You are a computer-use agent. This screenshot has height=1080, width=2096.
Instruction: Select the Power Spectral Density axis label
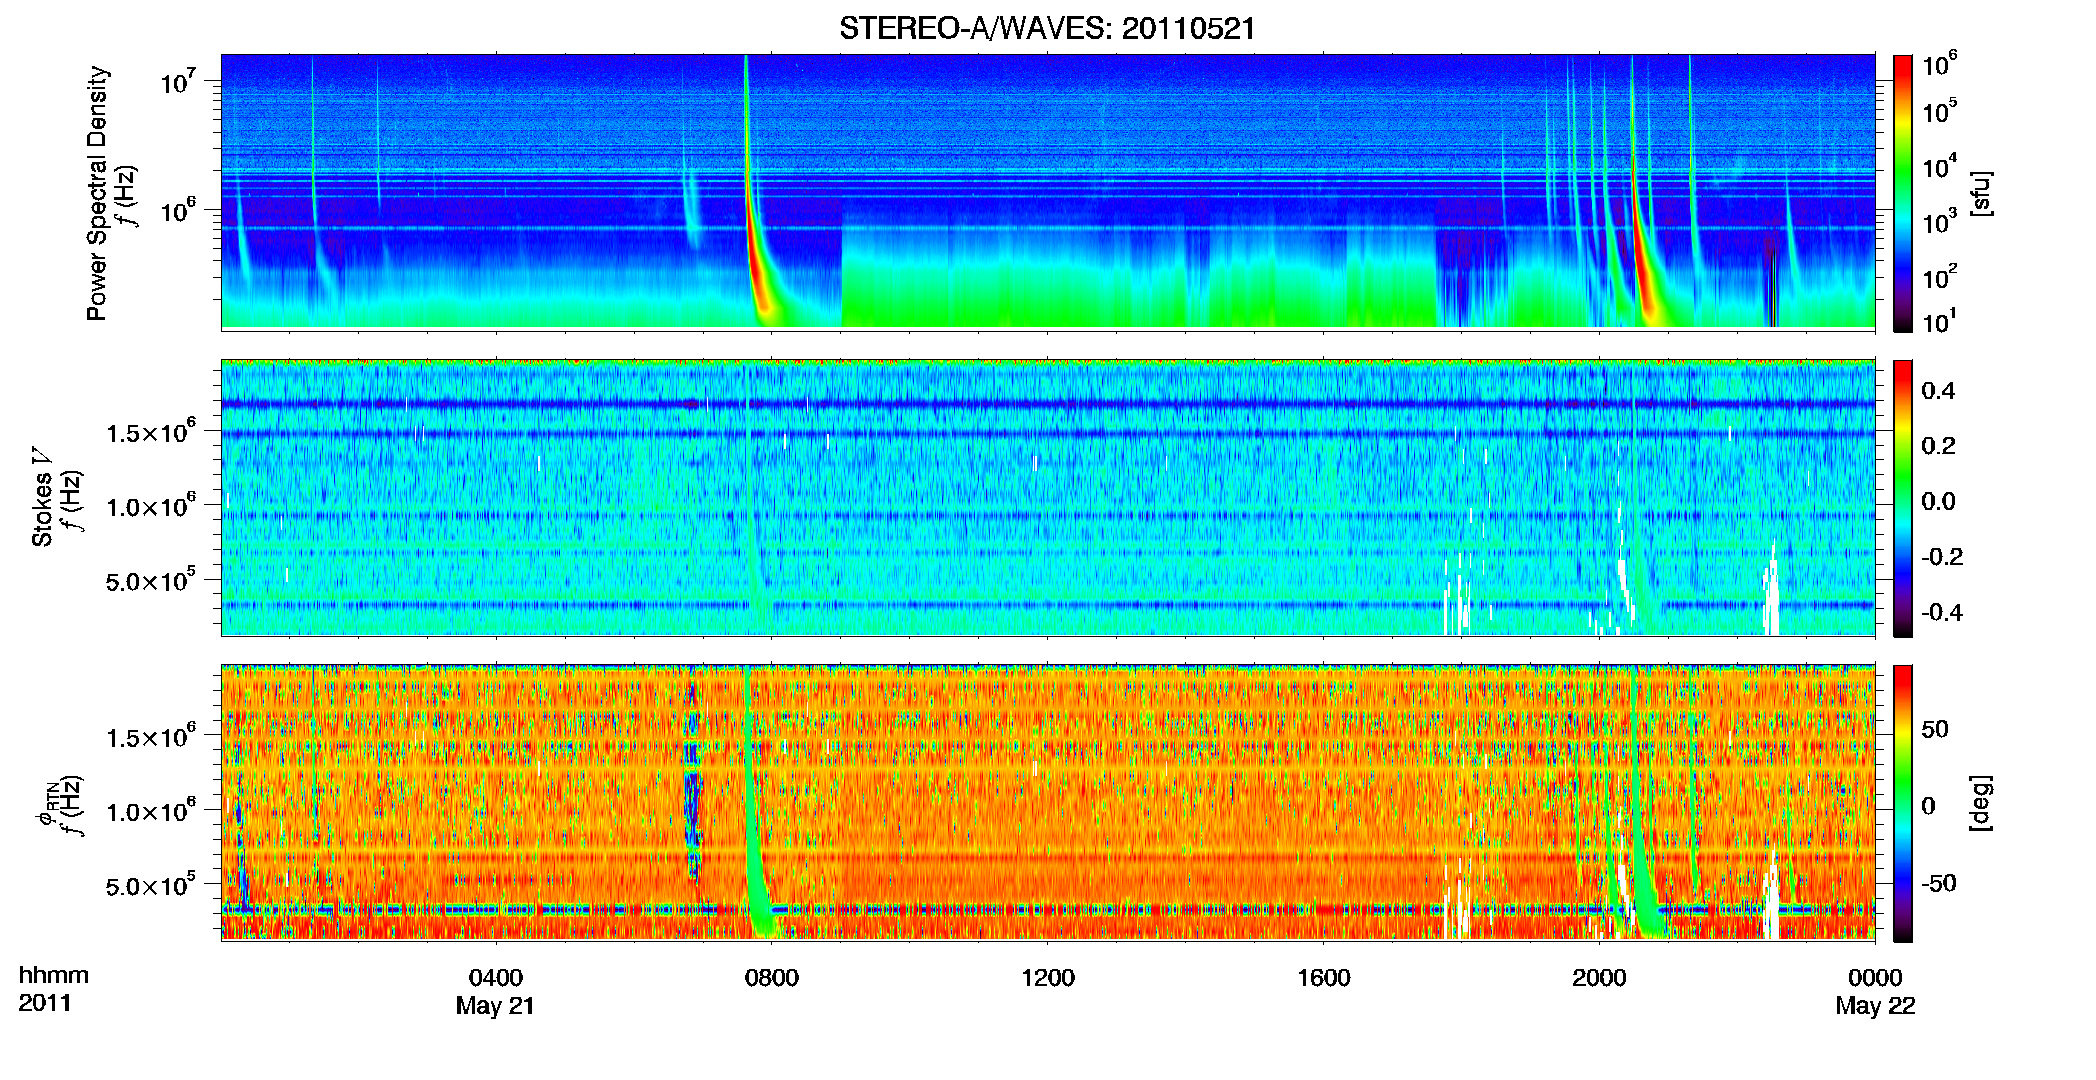(x=97, y=193)
